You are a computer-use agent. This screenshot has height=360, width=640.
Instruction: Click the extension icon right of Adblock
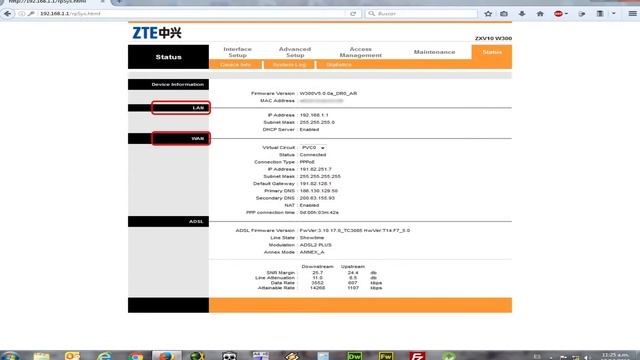point(582,13)
